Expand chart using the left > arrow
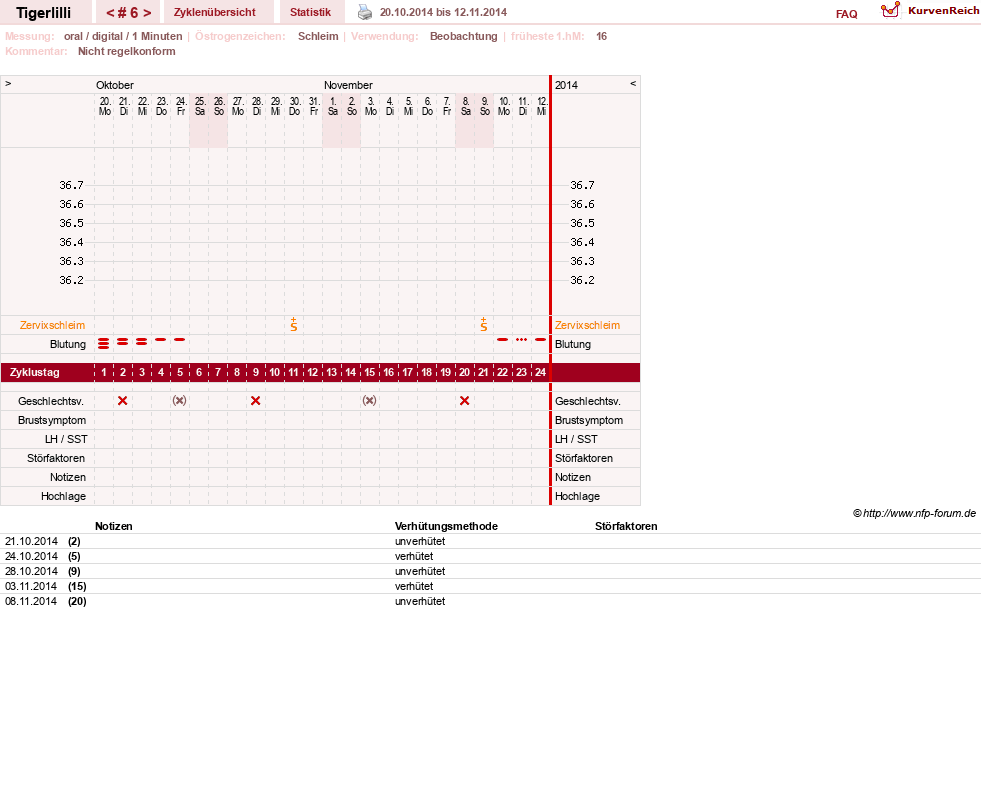Image resolution: width=981 pixels, height=785 pixels. coord(8,83)
